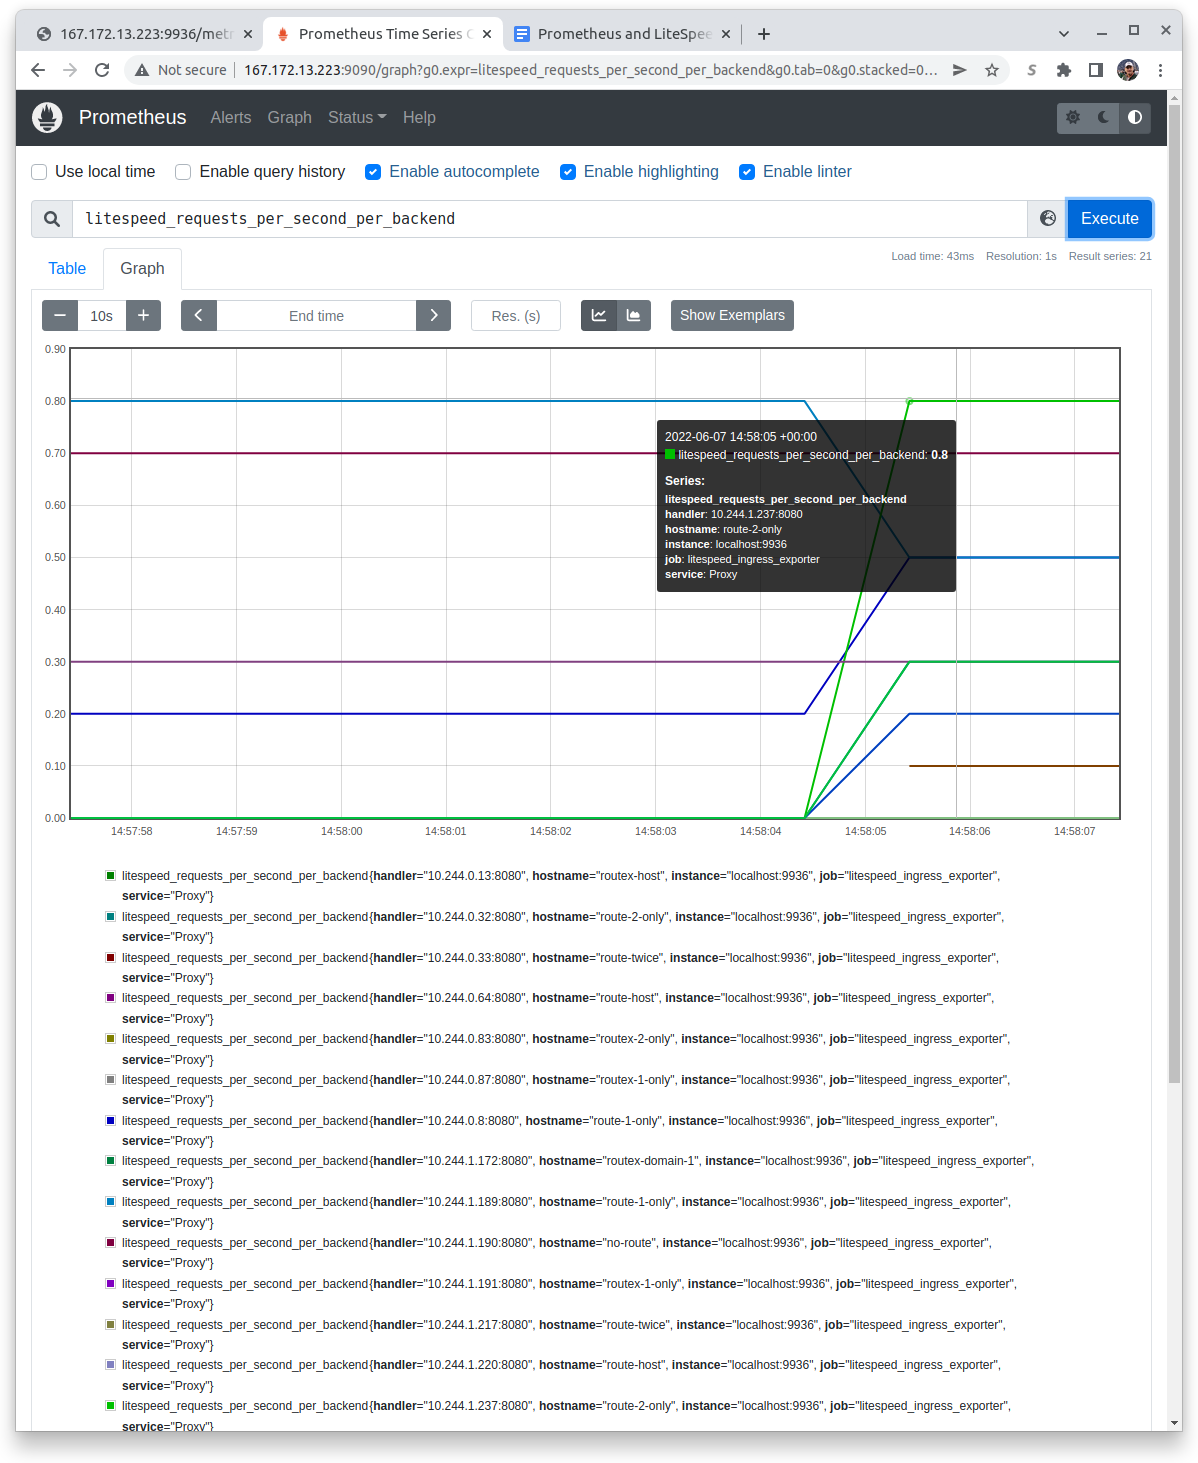Click the Execute button
The height and width of the screenshot is (1463, 1198).
click(1110, 219)
